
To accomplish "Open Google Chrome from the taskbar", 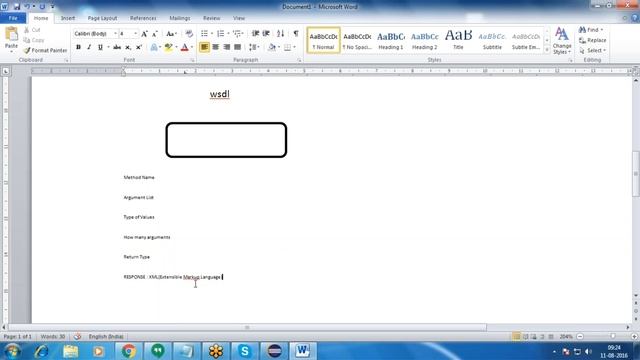I will pyautogui.click(x=129, y=351).
